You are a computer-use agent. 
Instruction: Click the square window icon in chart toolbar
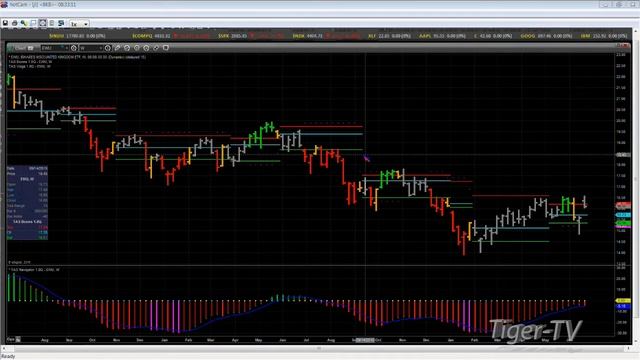point(166,48)
